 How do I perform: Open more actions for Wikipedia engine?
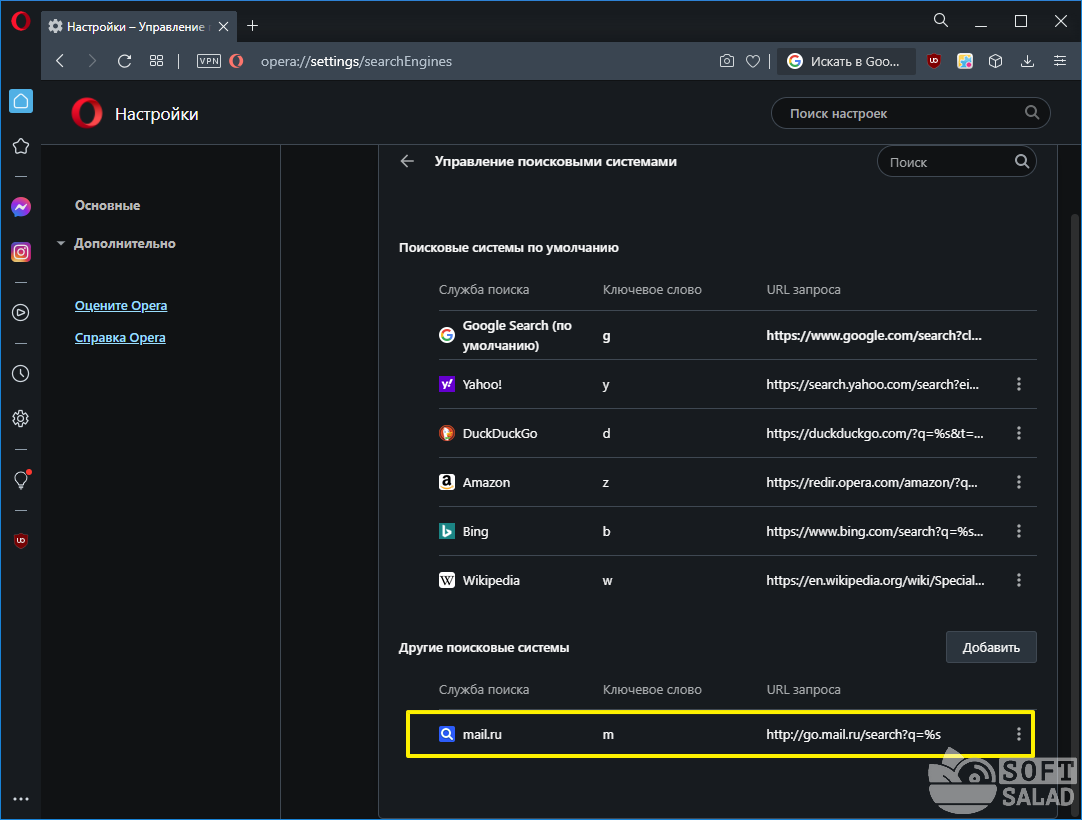pos(1019,580)
